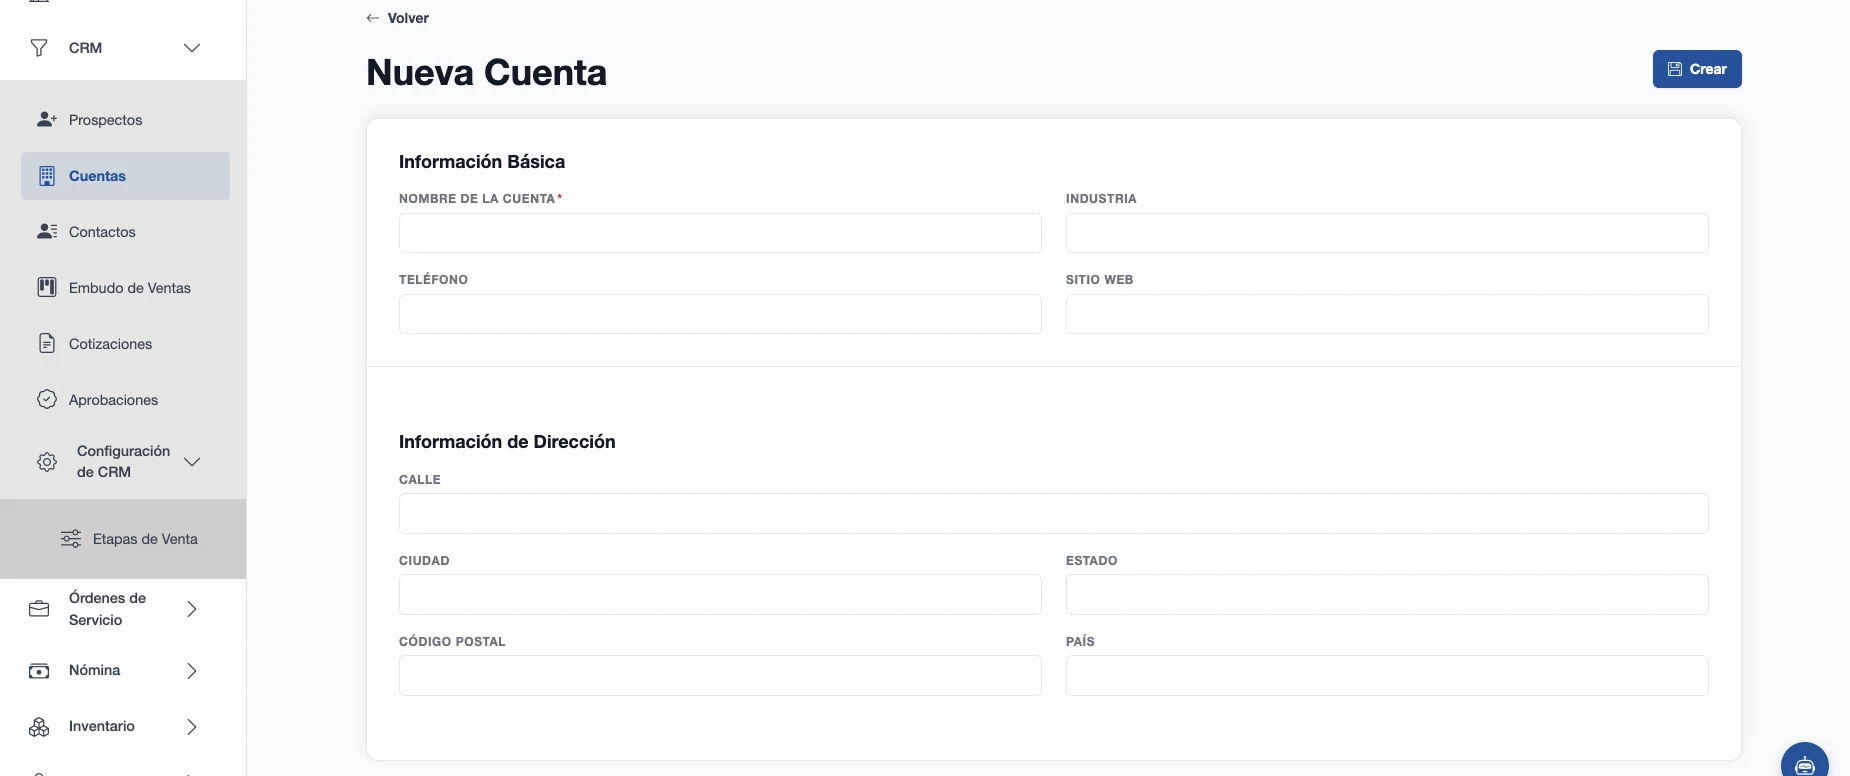This screenshot has width=1850, height=776.
Task: Open the Prospectos page
Action: (125, 120)
